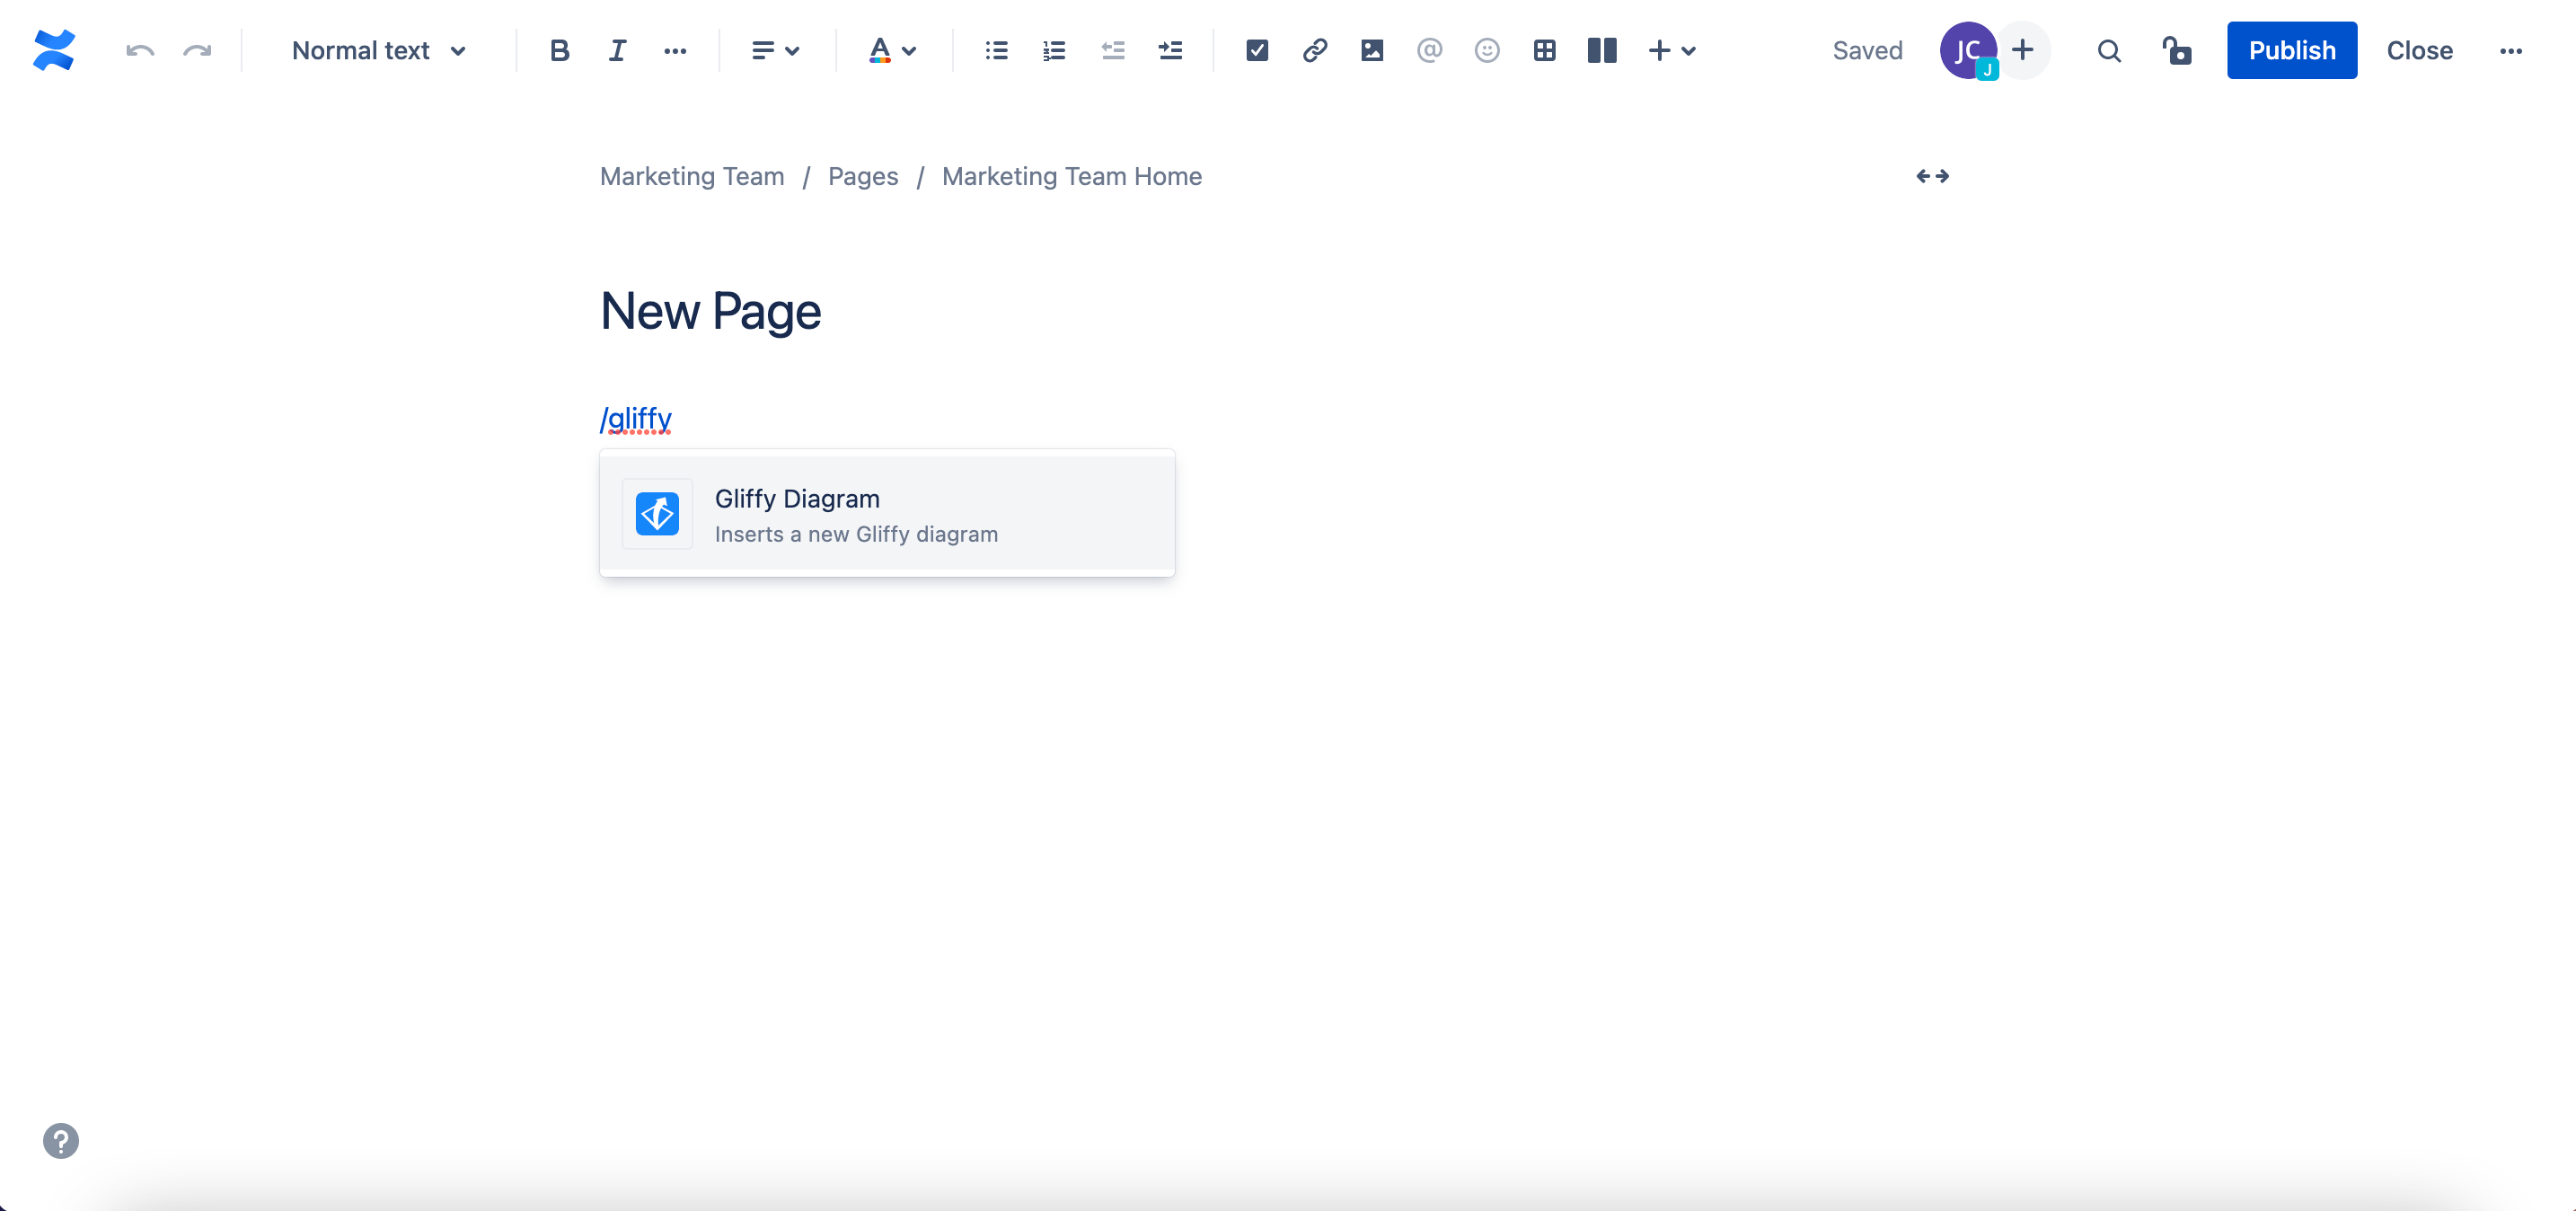Open the Marketing Team home page
The image size is (2576, 1211).
[x=1072, y=176]
